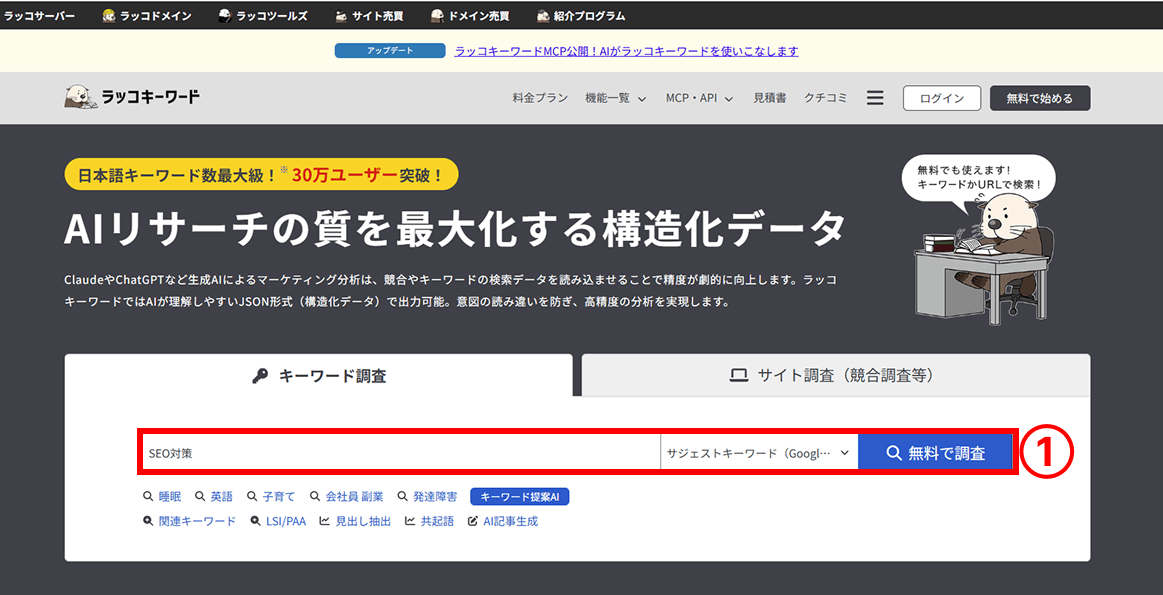Click the 紹介プログラム icon
This screenshot has width=1163, height=595.
pyautogui.click(x=543, y=16)
